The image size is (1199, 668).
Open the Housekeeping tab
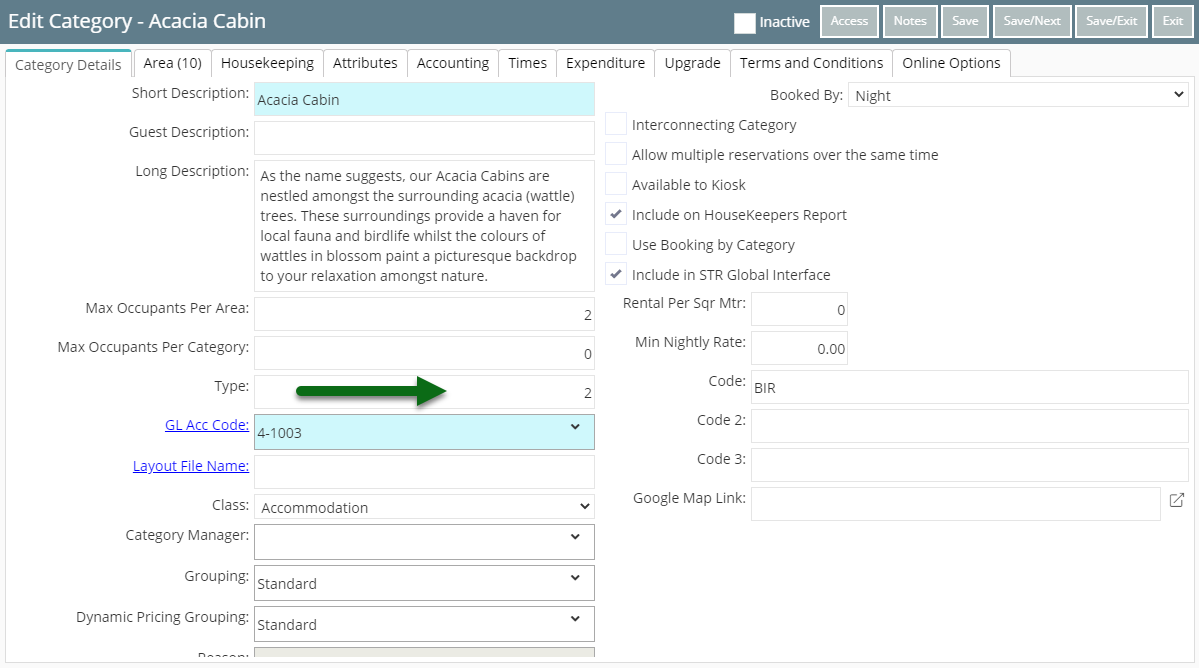267,63
